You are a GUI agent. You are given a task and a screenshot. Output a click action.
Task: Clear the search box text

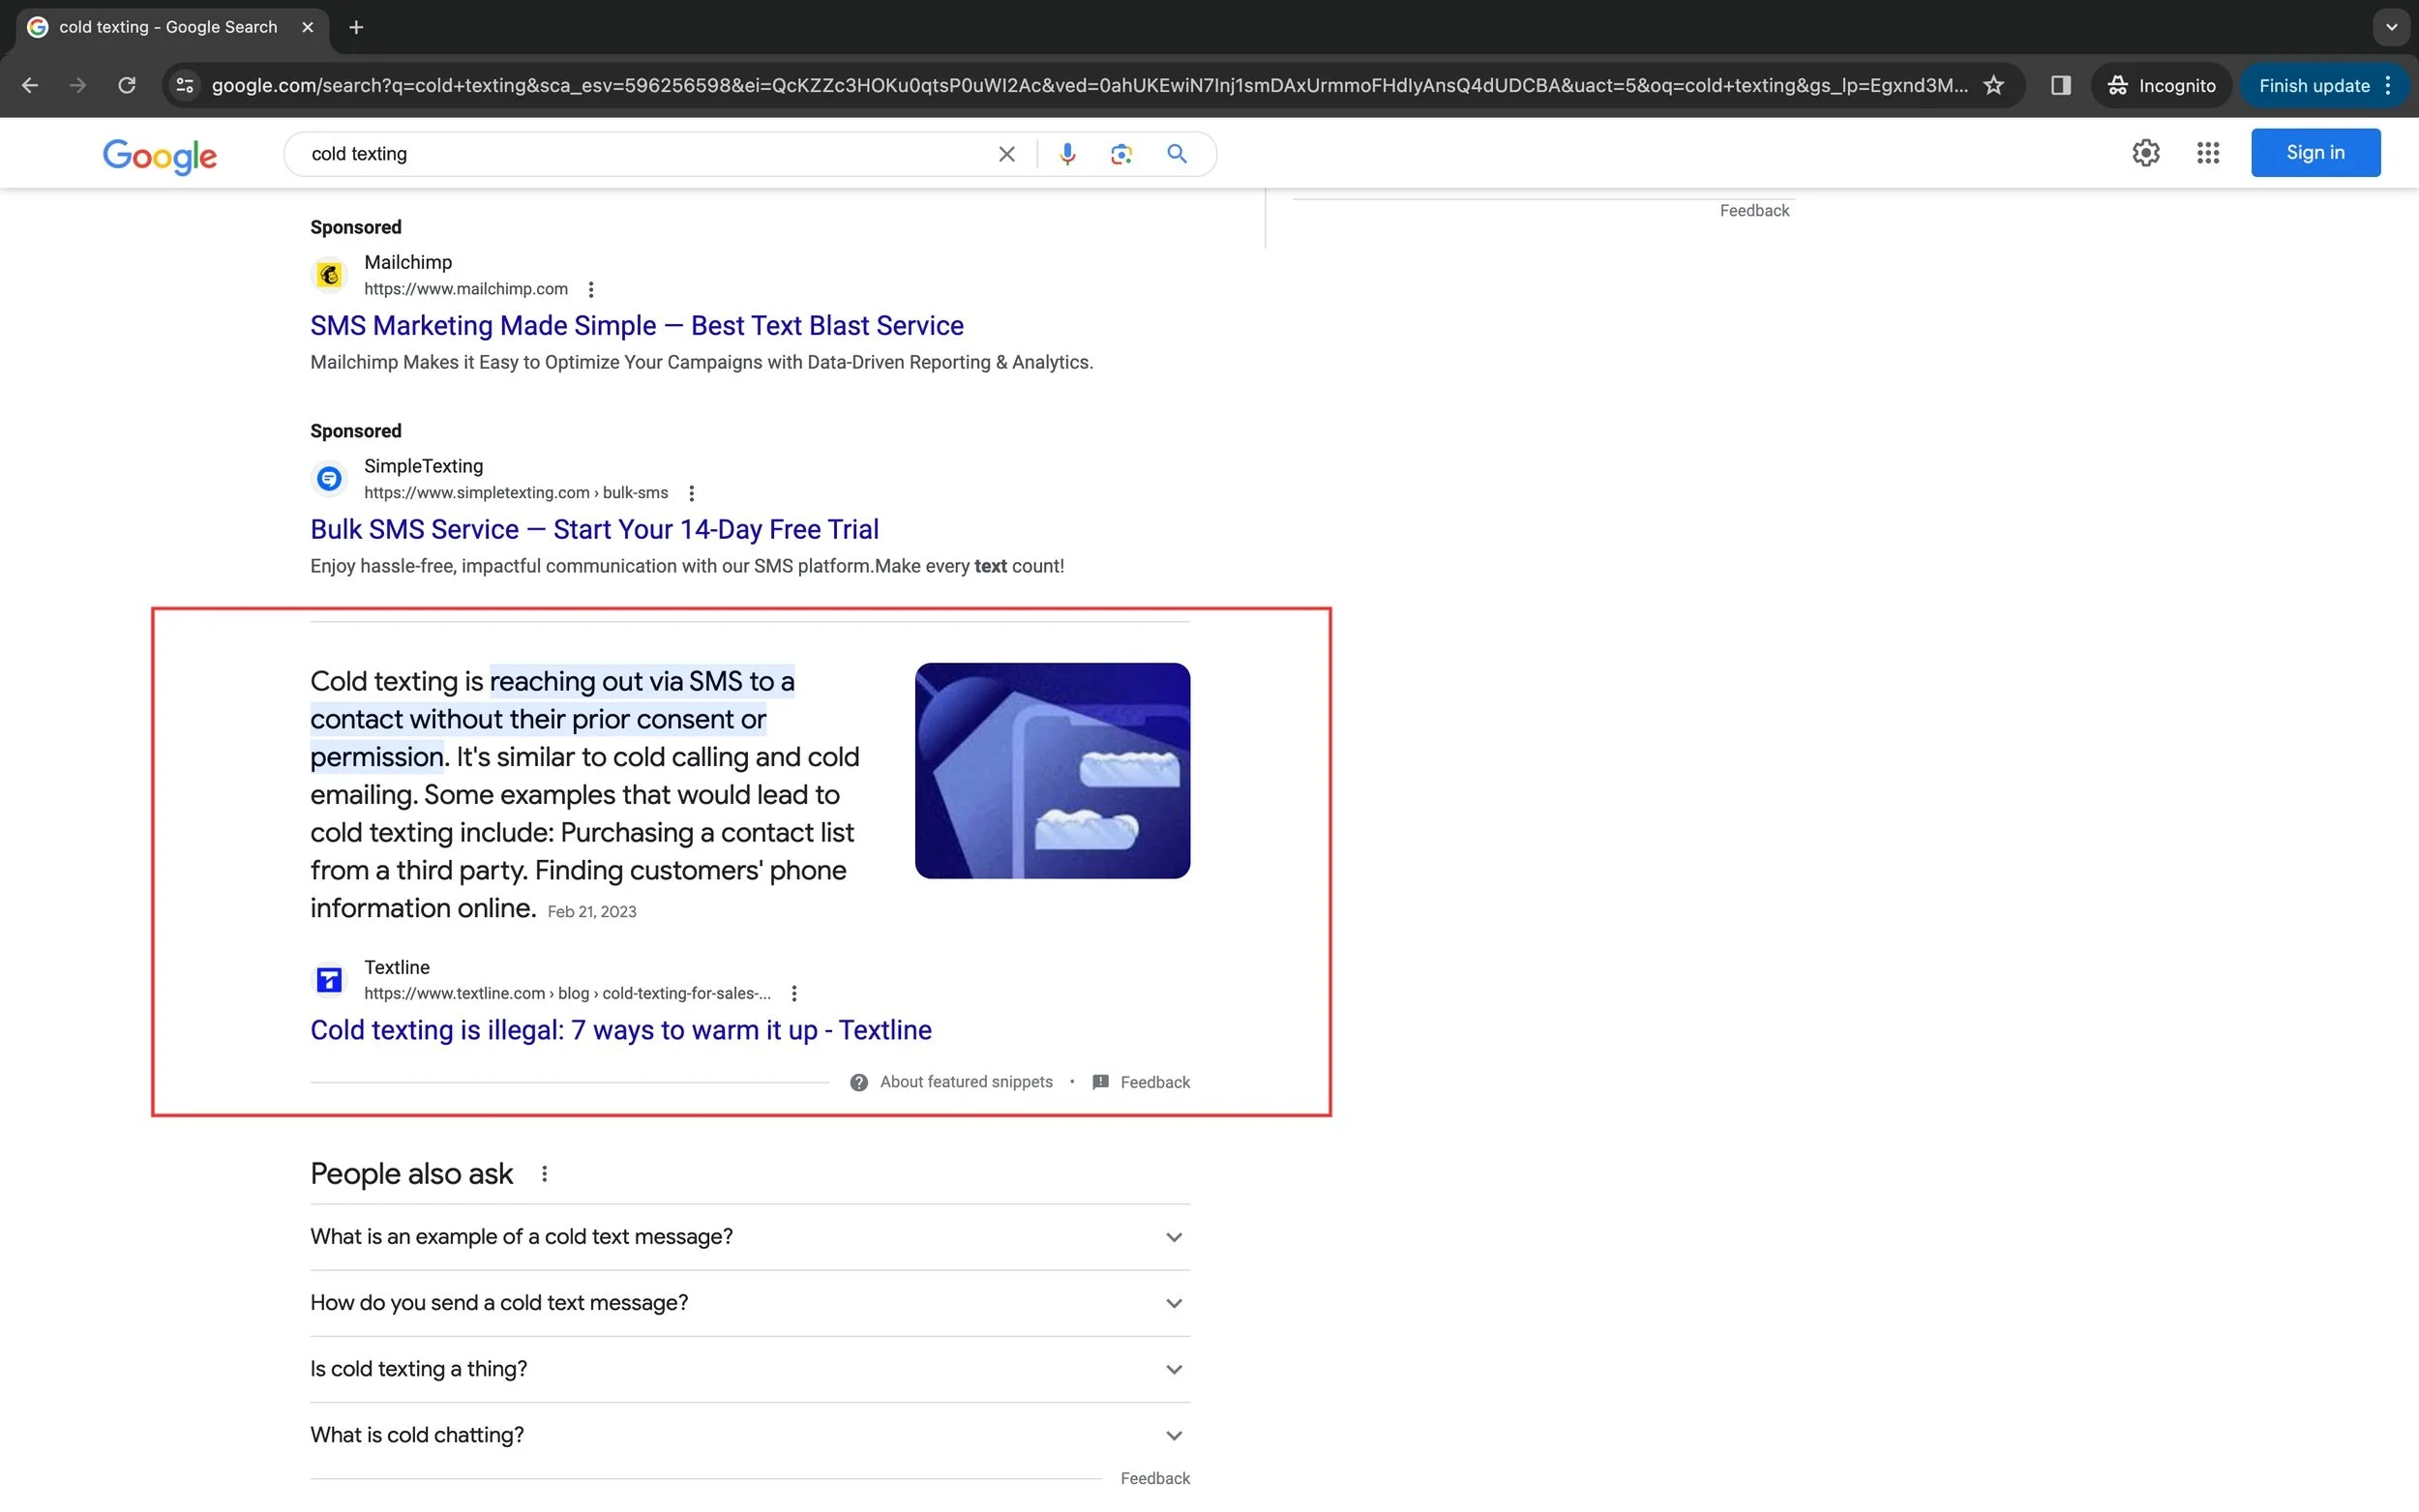pyautogui.click(x=1006, y=154)
